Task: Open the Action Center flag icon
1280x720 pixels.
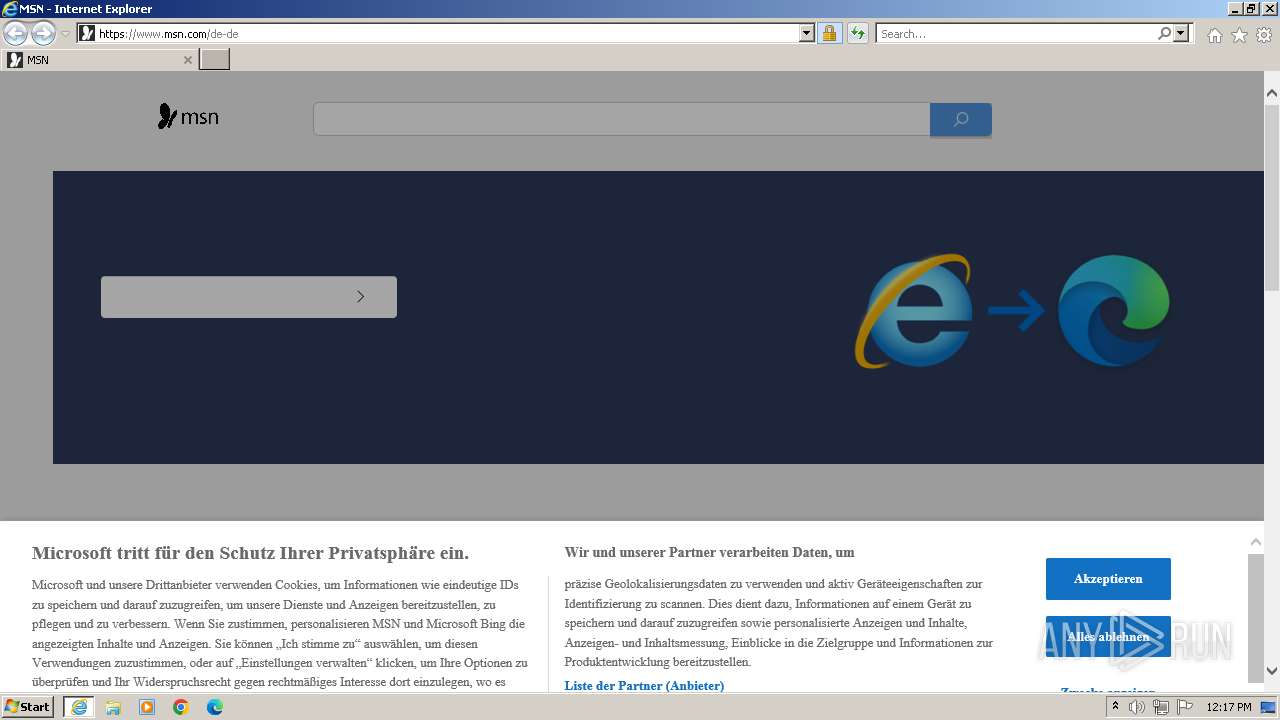Action: pos(1185,707)
